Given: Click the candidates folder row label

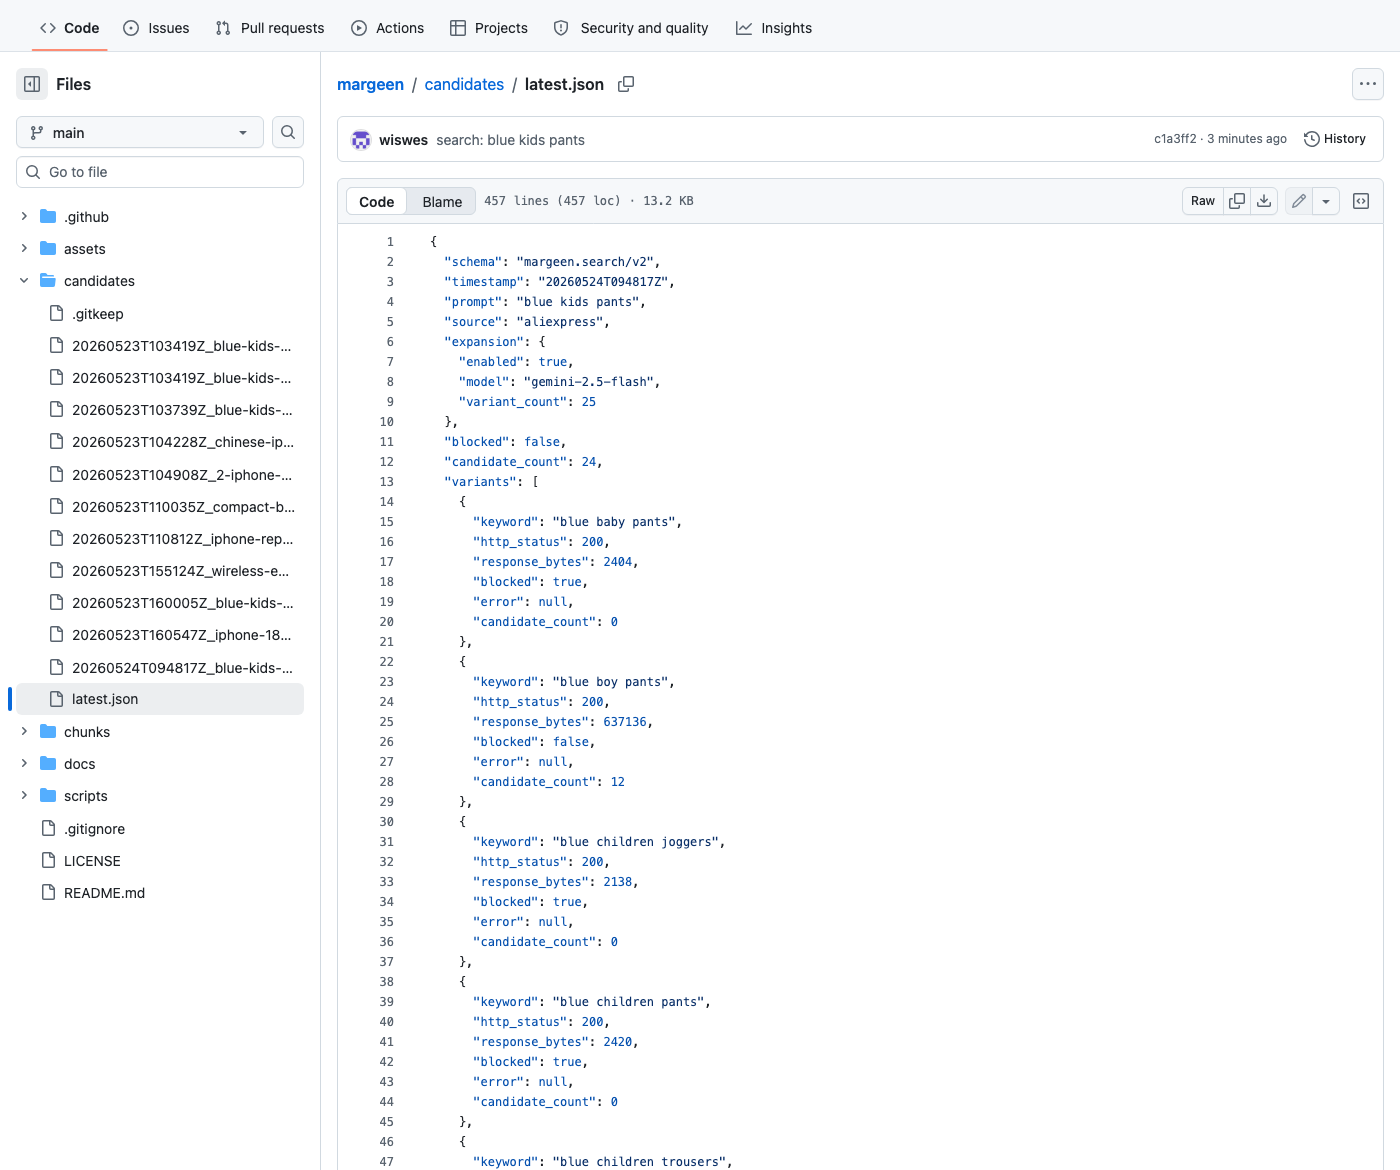Looking at the screenshot, I should (x=99, y=281).
